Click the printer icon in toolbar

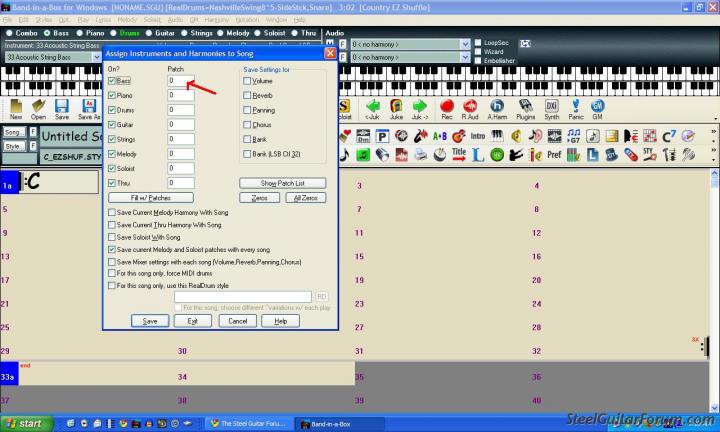click(421, 155)
